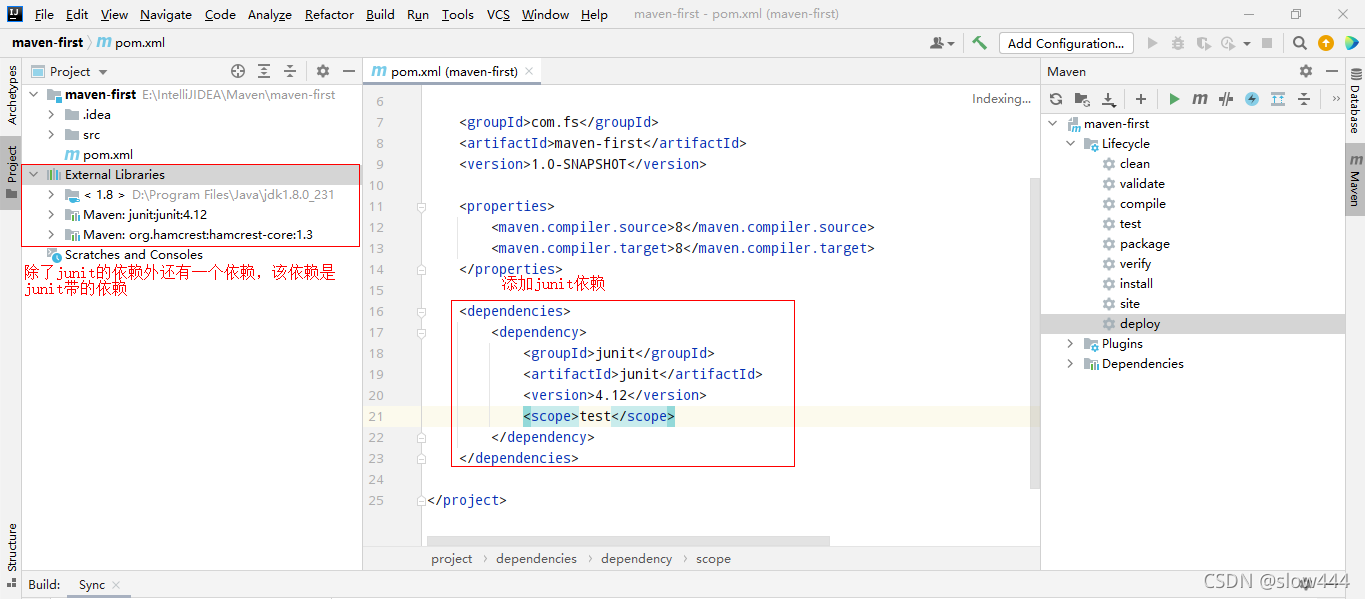
Task: Click the Run with Coverage icon
Action: tap(1202, 43)
